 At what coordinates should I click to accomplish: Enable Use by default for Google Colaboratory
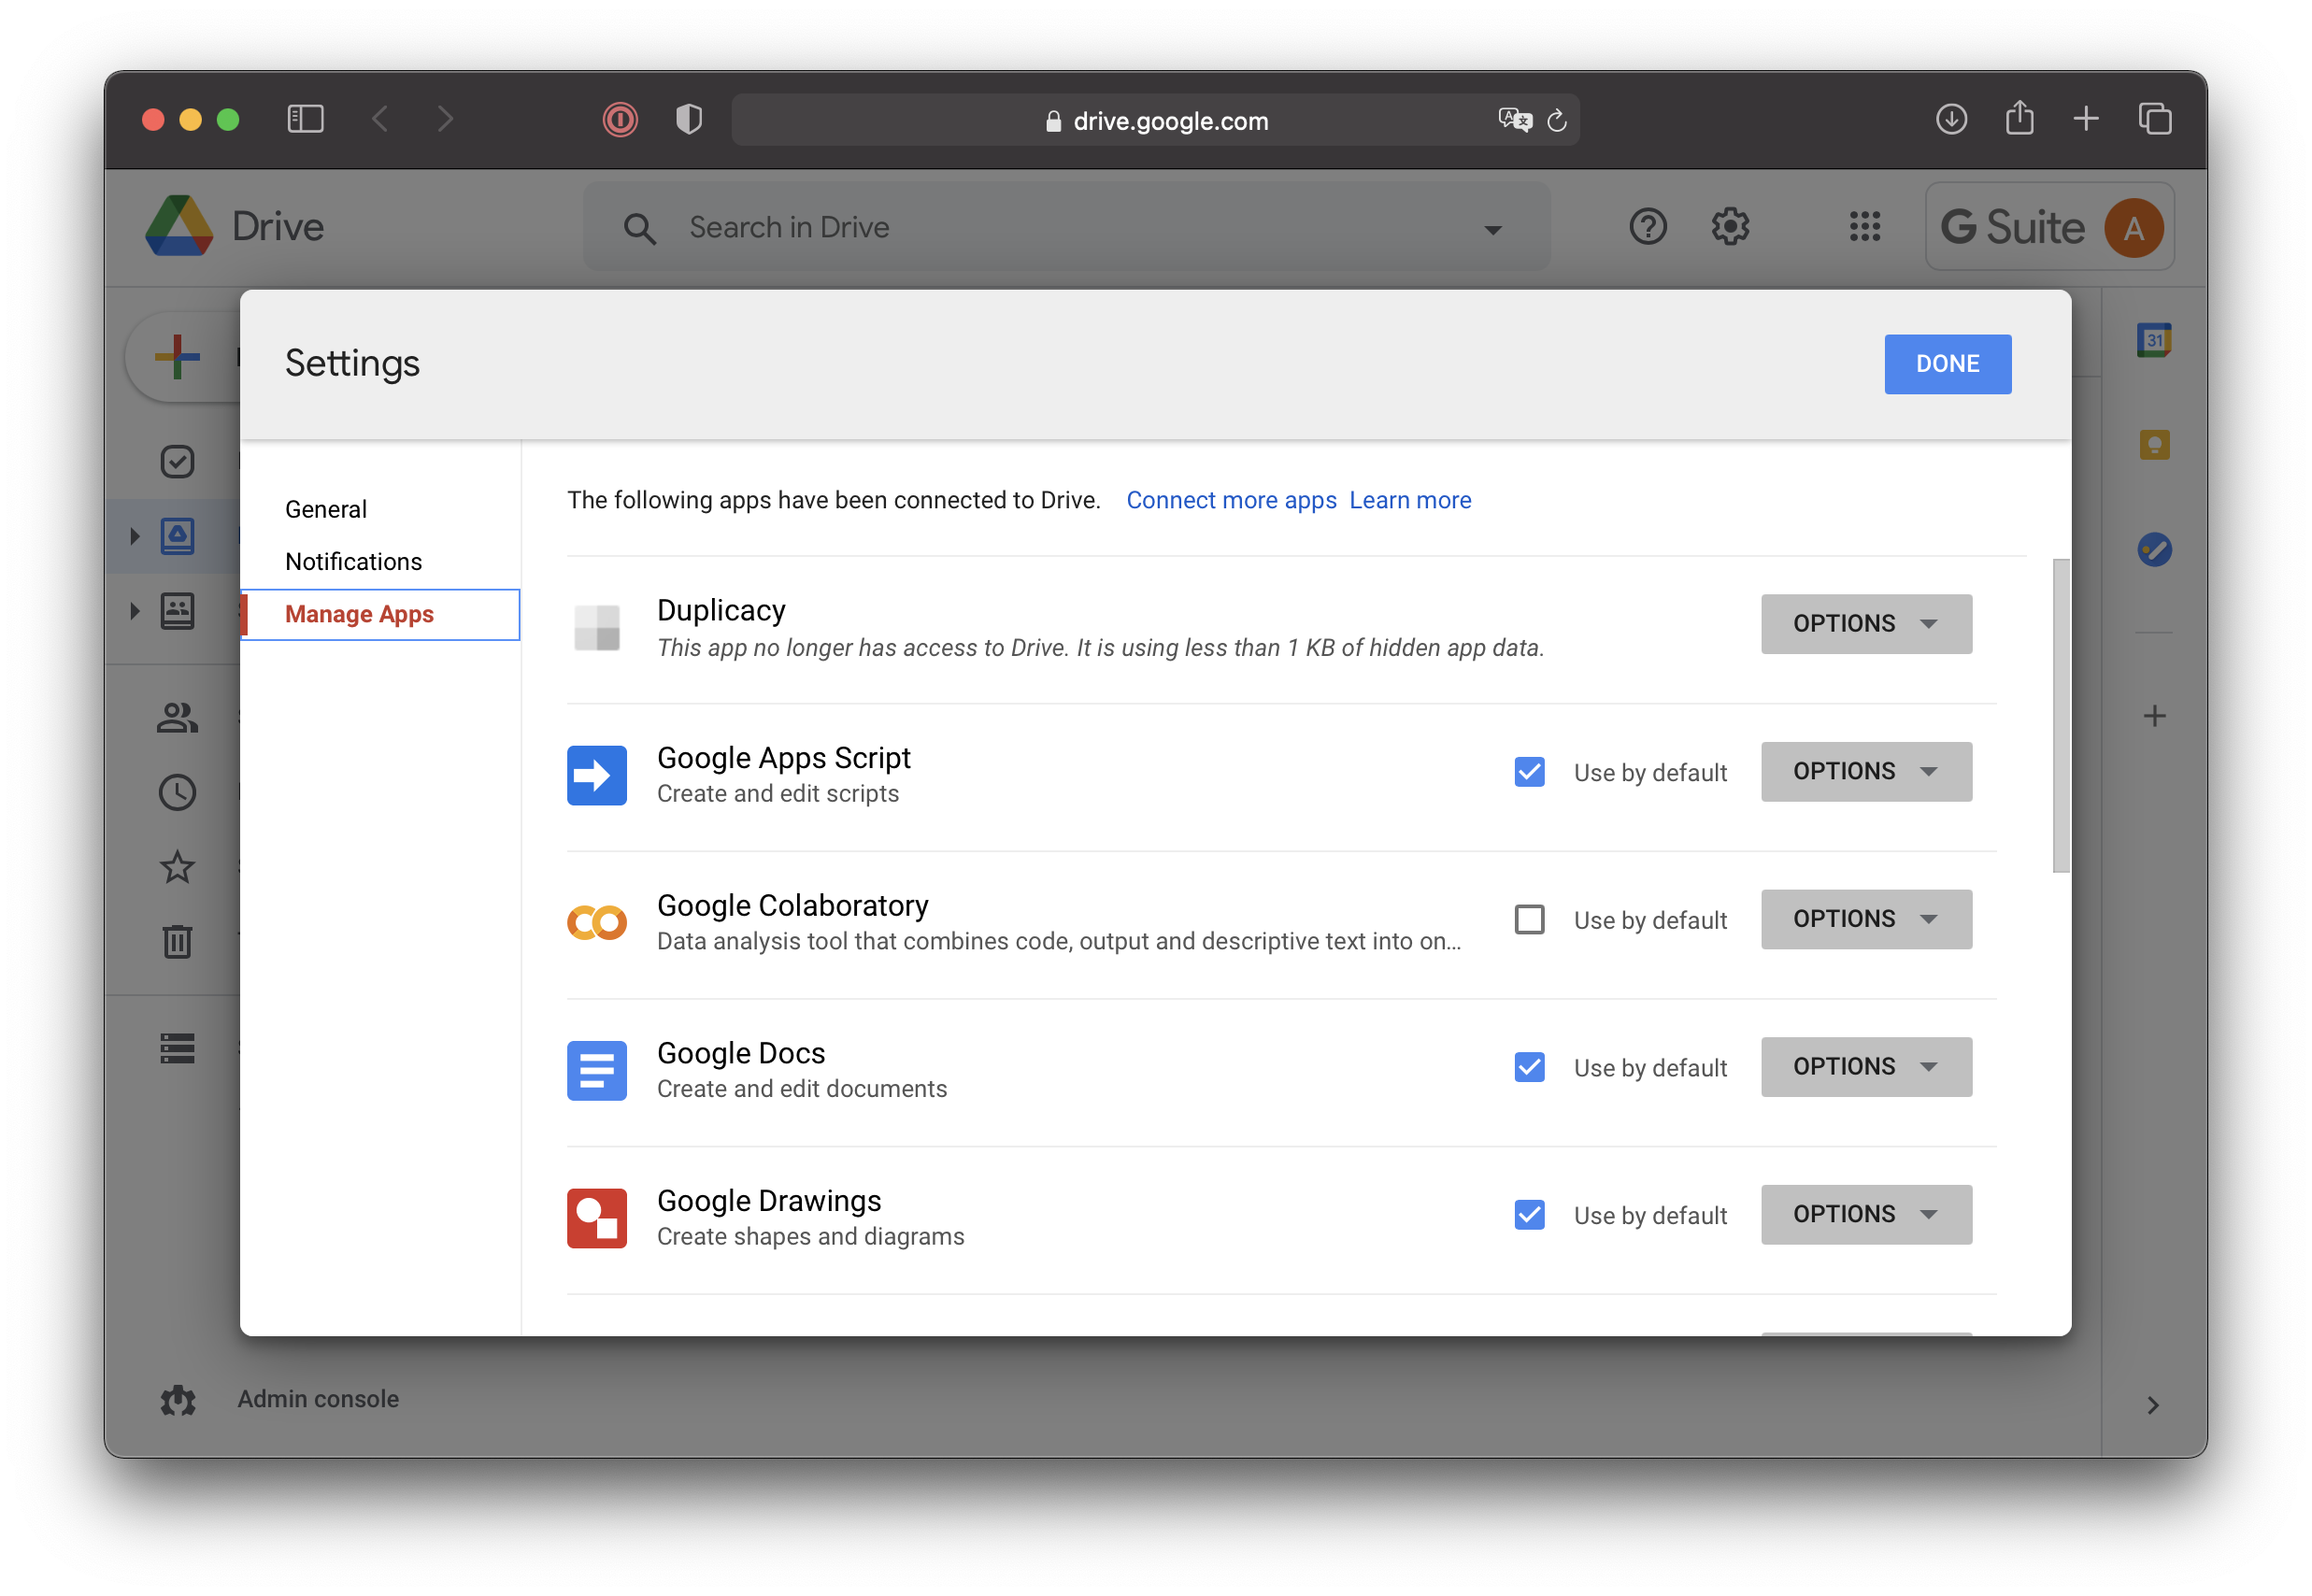coord(1528,919)
